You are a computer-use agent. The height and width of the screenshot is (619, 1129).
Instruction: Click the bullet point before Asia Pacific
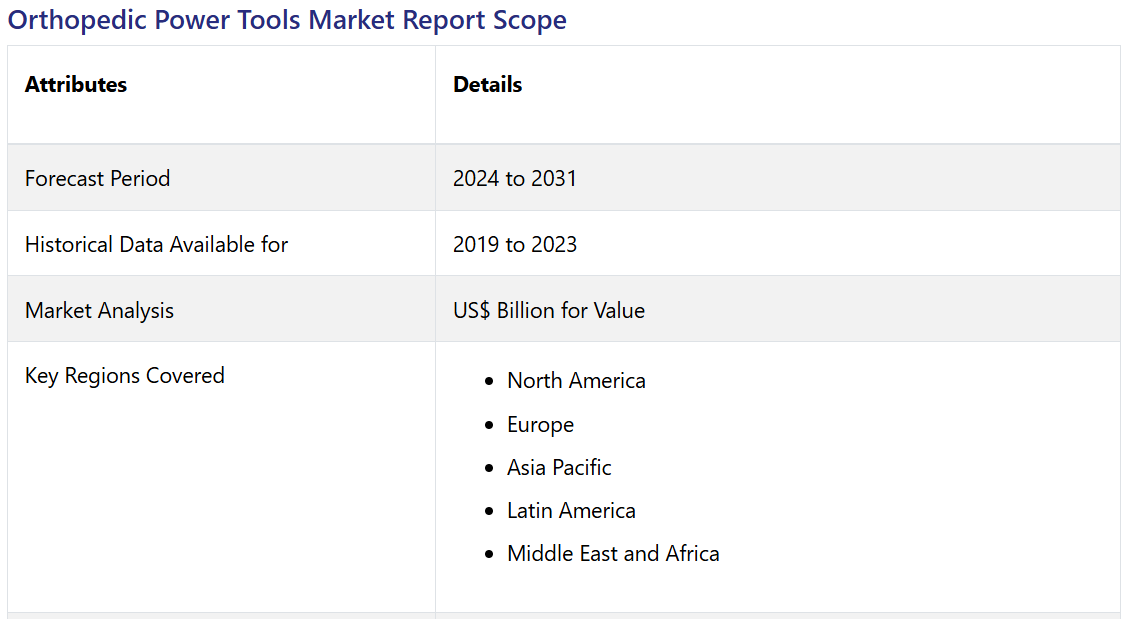(x=488, y=468)
